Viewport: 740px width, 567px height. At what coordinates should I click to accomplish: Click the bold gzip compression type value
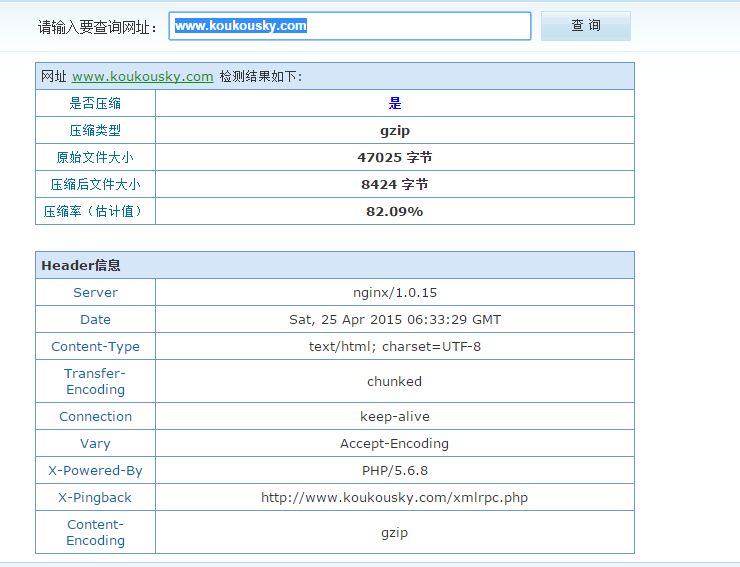pos(395,131)
